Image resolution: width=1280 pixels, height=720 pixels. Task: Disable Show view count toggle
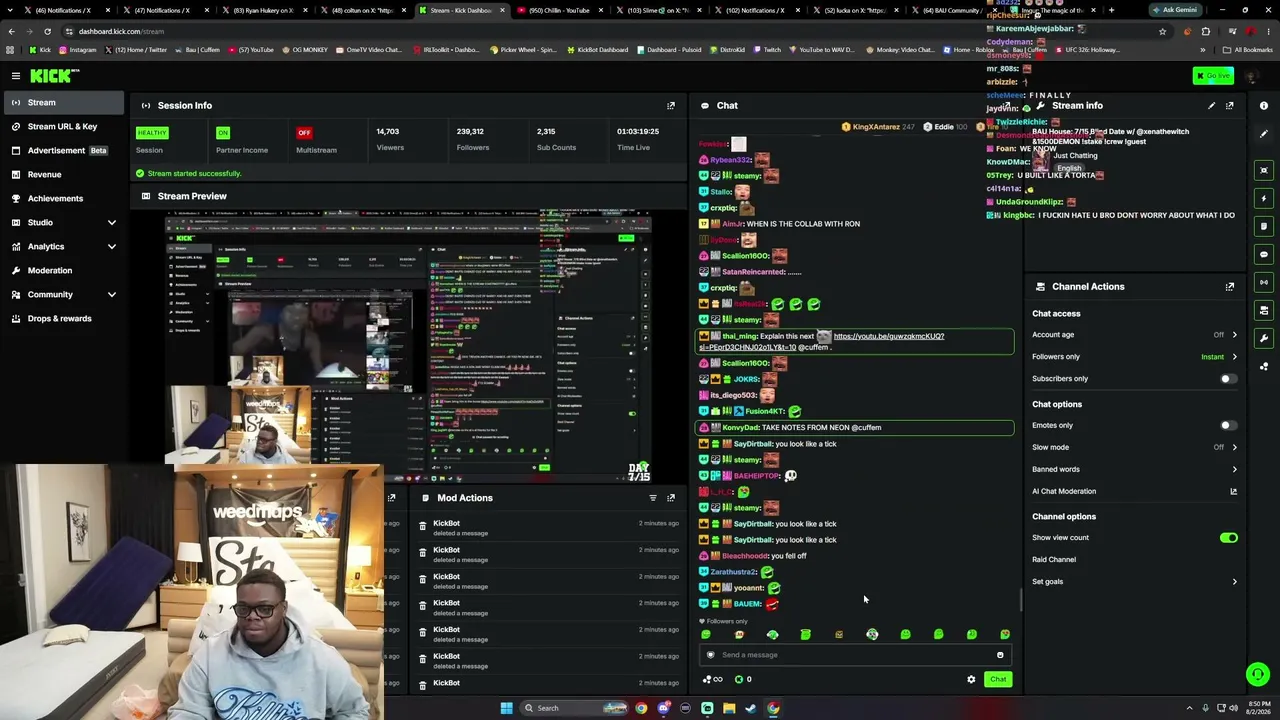[1228, 538]
